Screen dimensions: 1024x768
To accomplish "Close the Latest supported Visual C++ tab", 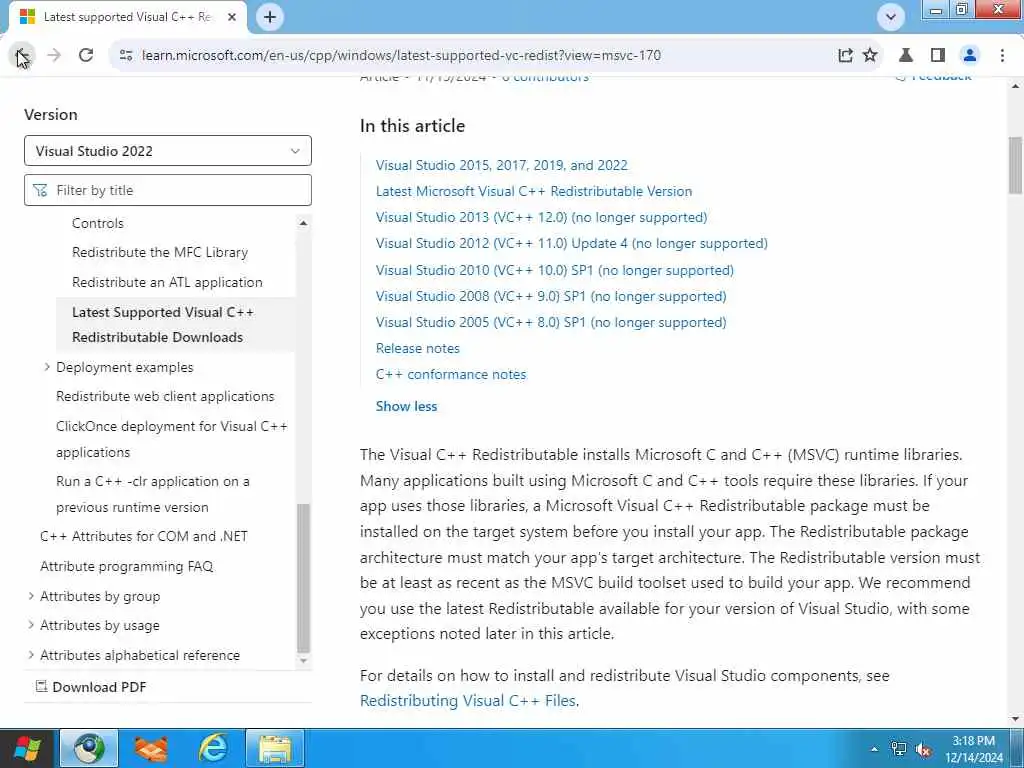I will click(232, 18).
